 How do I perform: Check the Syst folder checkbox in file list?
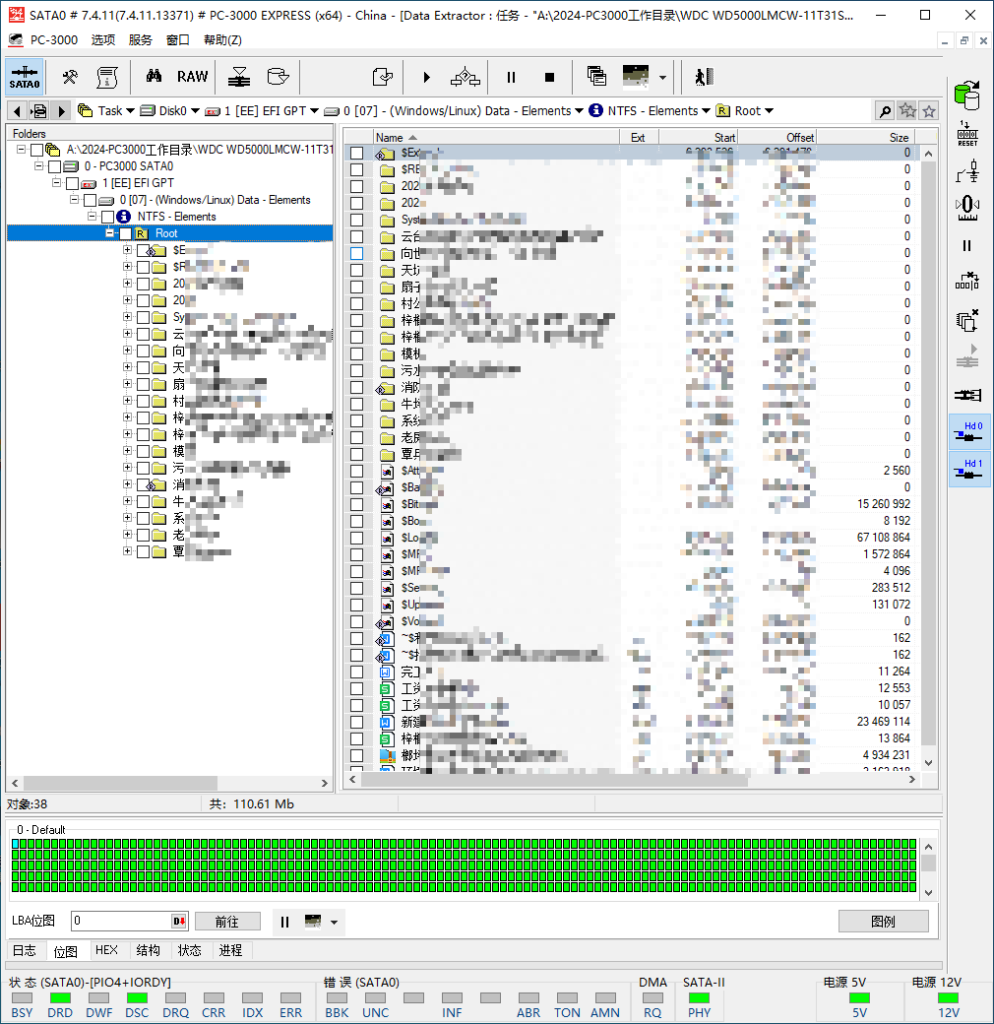point(357,220)
